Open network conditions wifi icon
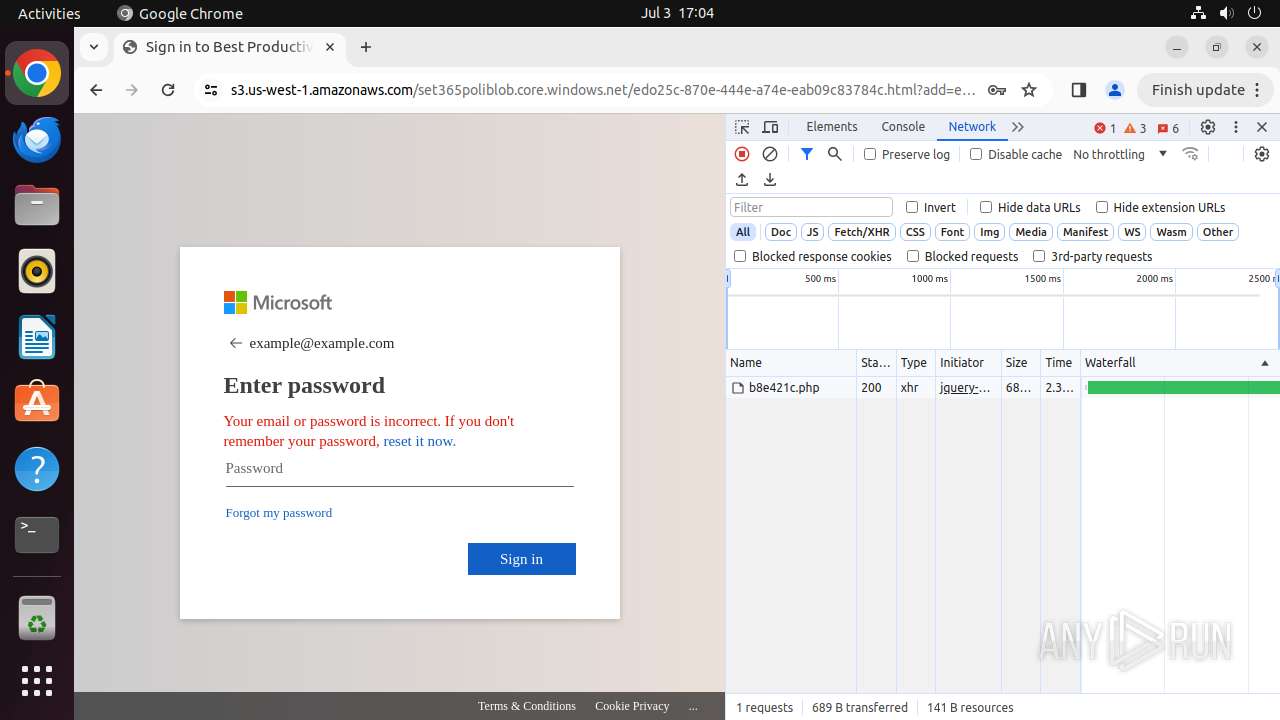Screen dimensions: 1280x720 (x=1190, y=154)
